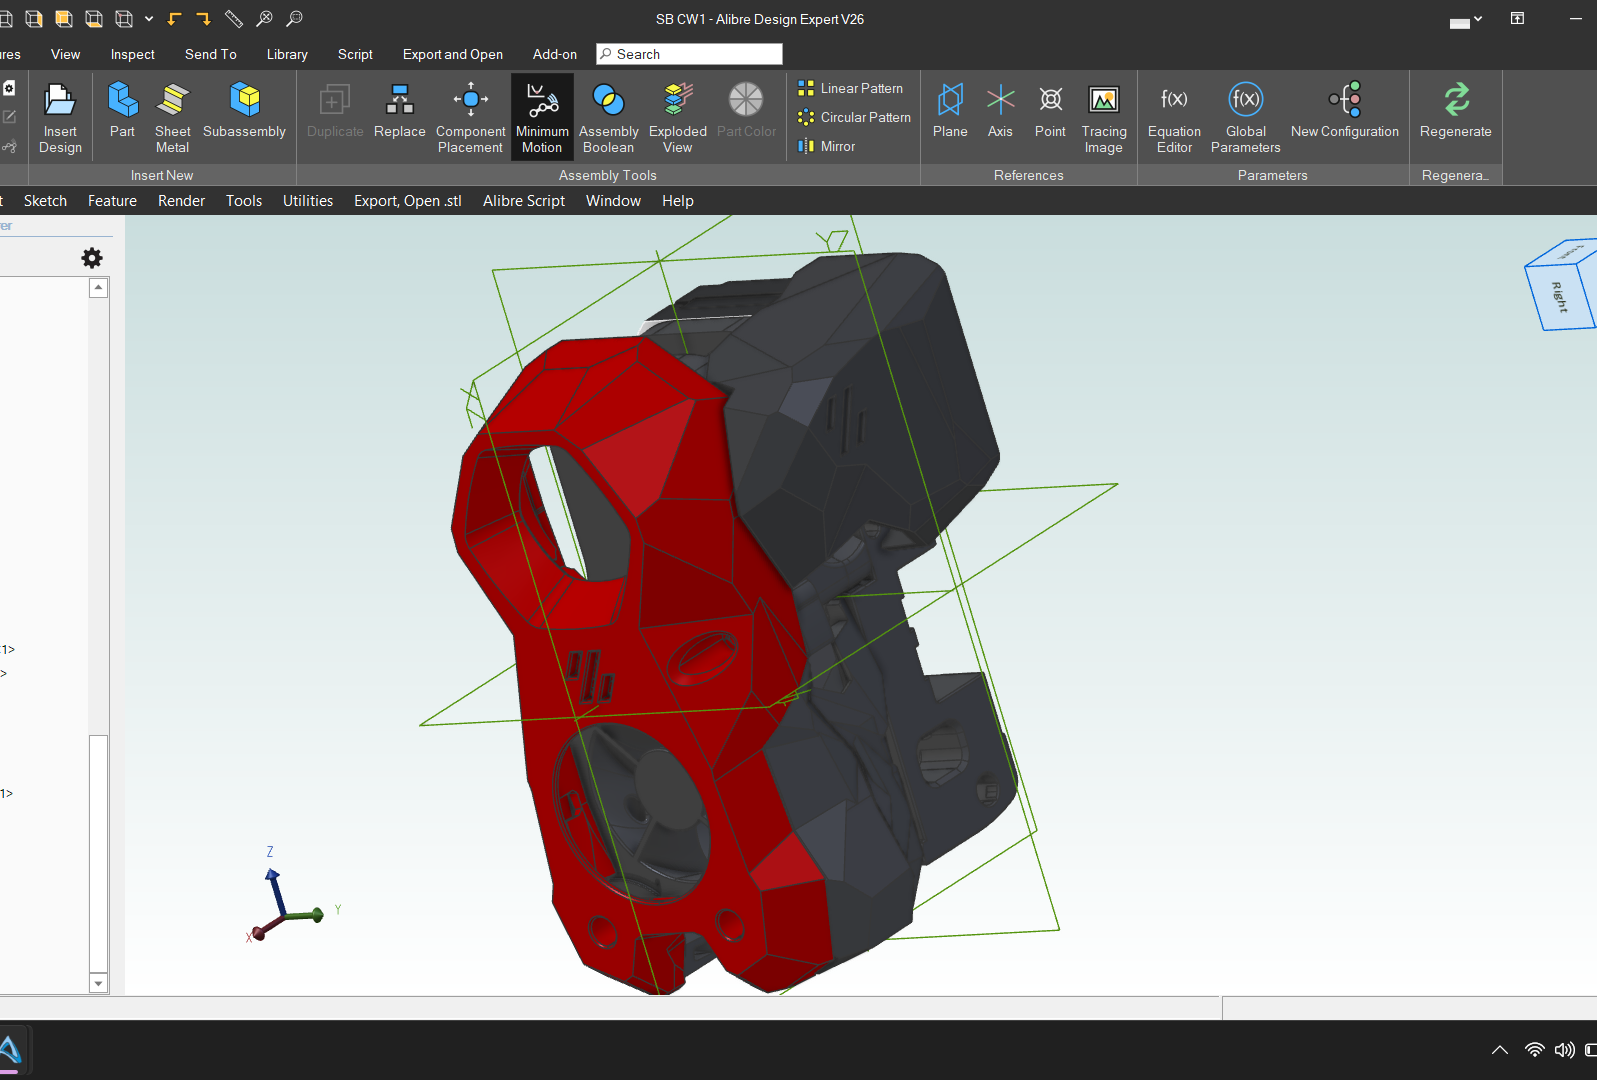Open the Assembly Boolean tool
The height and width of the screenshot is (1080, 1597).
pos(608,117)
